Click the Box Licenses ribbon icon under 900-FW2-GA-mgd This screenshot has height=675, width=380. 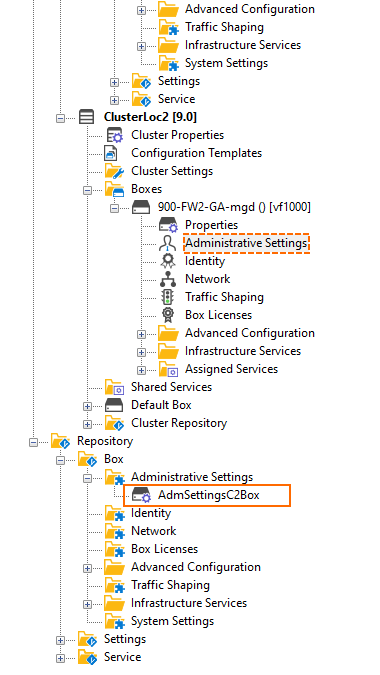(x=167, y=315)
